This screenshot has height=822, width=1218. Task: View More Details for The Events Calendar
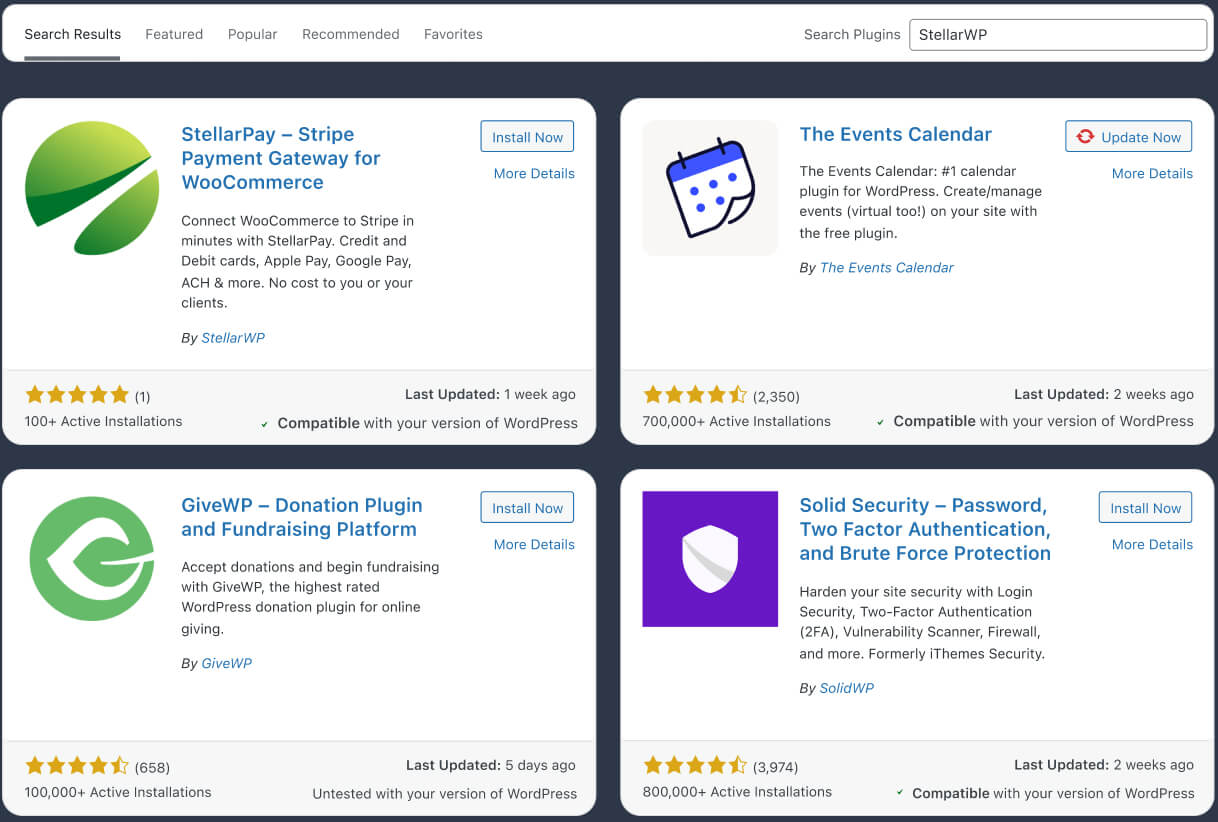[1152, 173]
